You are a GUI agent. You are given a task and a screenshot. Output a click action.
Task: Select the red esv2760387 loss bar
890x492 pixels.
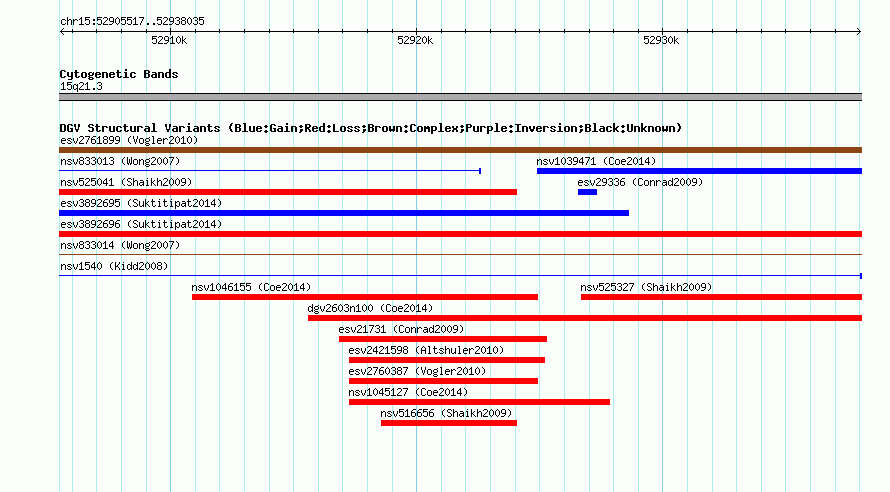click(x=443, y=381)
